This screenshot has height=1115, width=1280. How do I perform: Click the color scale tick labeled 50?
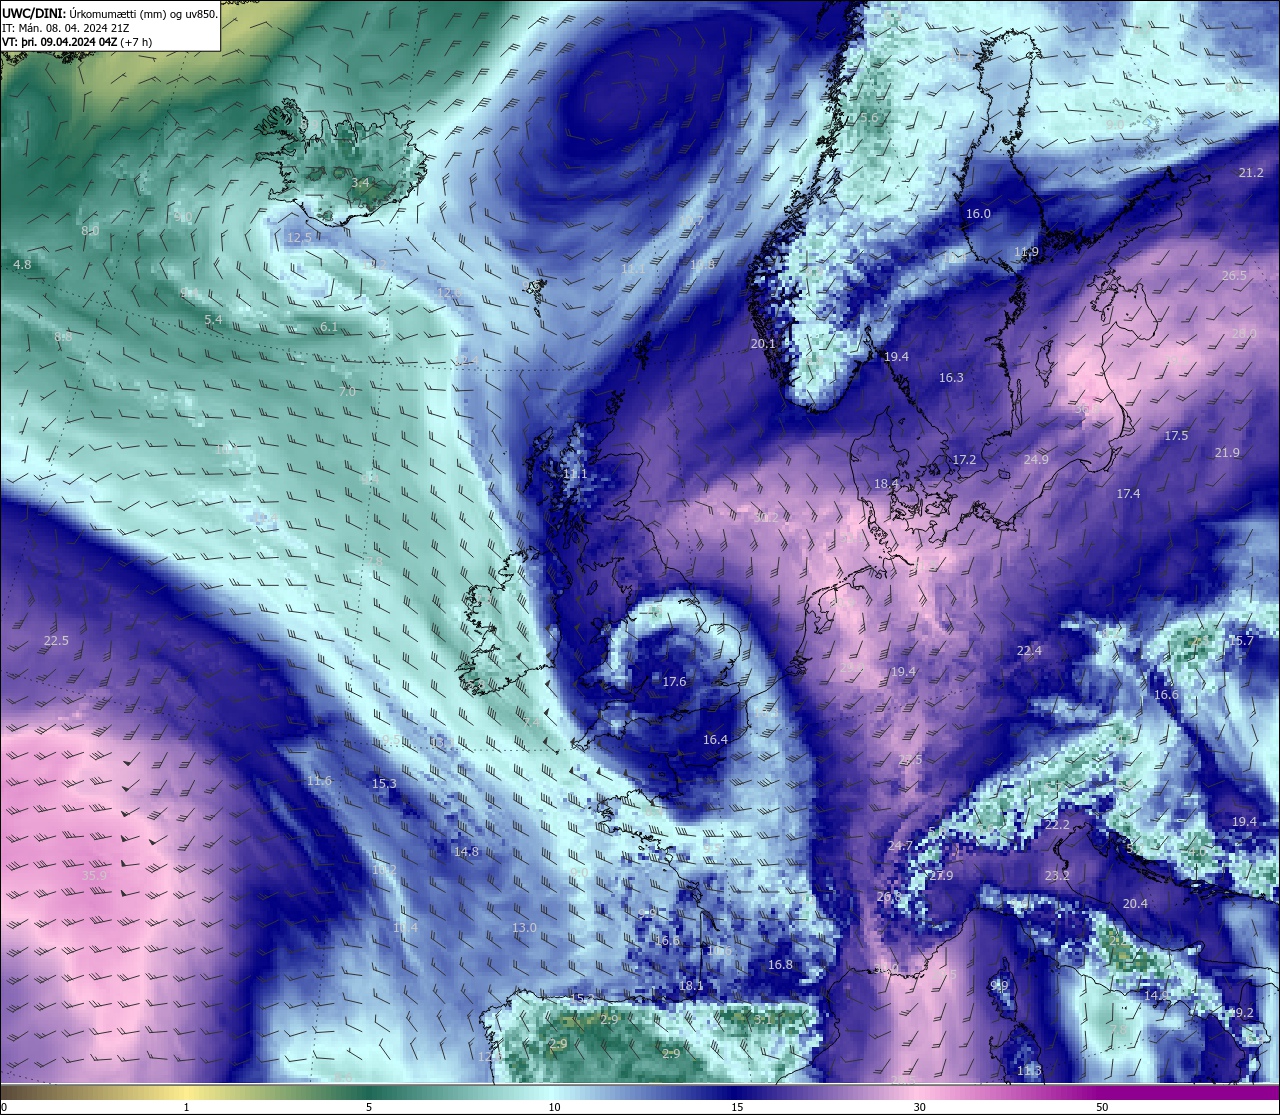1102,1107
